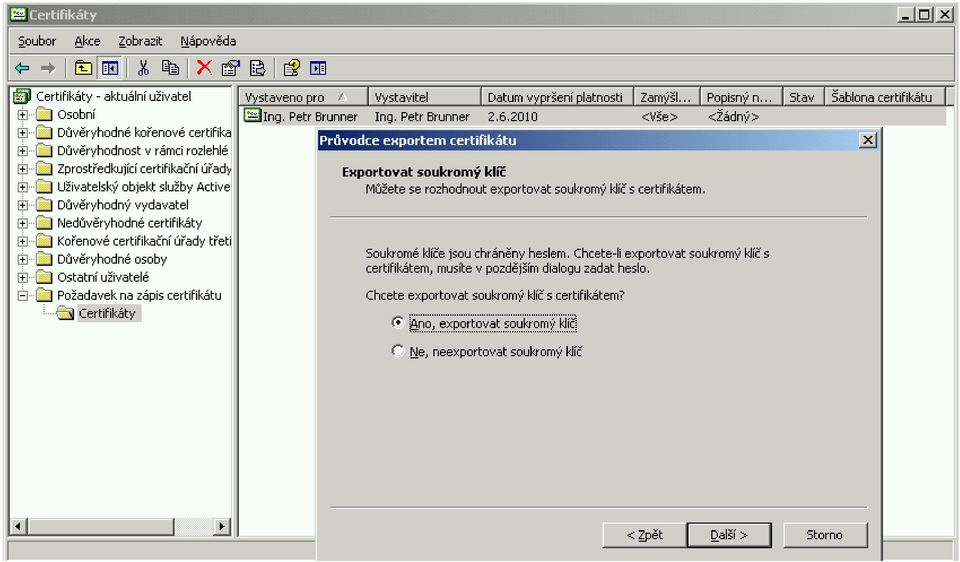Expand the Důvěryhodné osoby node

[x=23, y=259]
